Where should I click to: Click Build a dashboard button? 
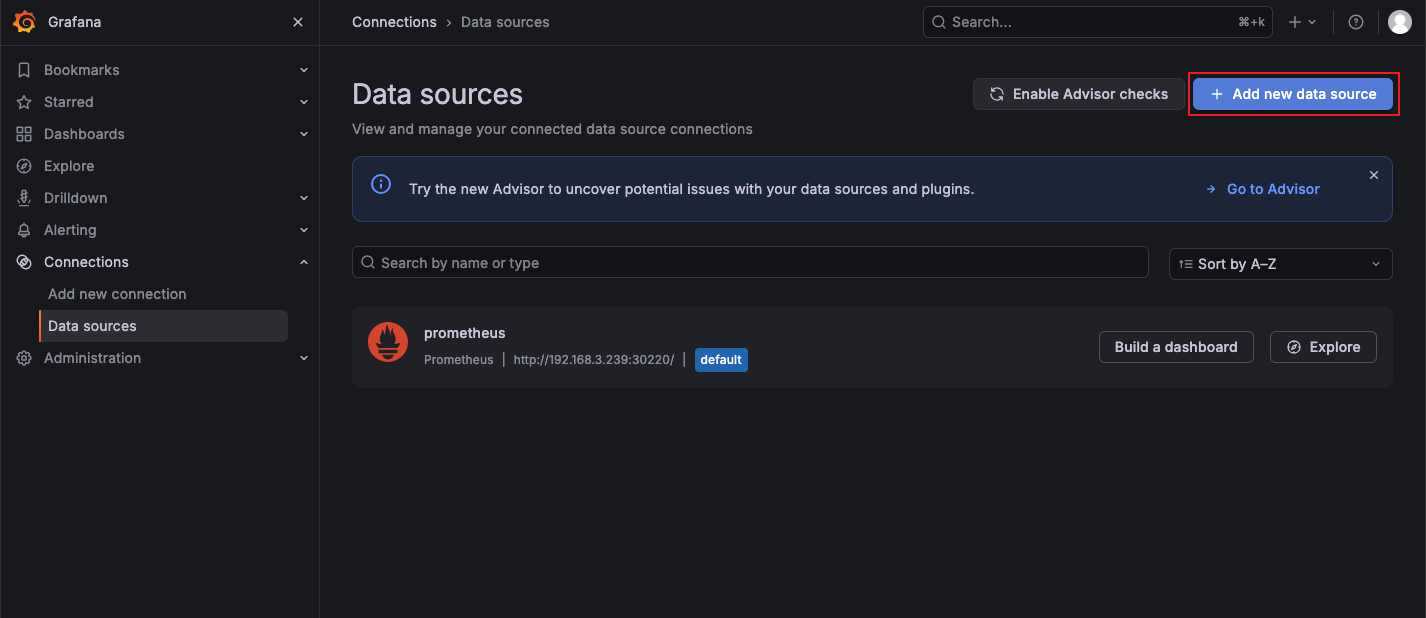point(1176,347)
